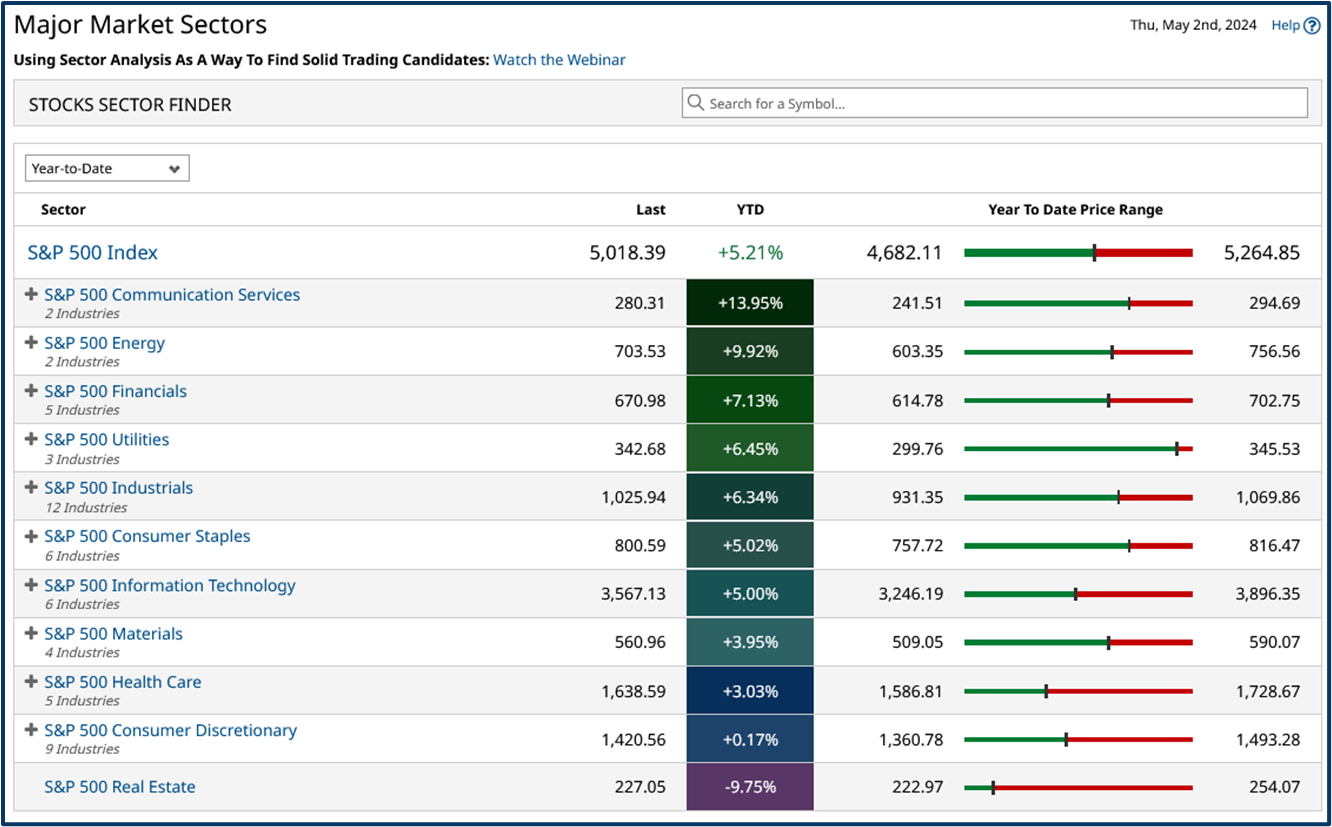1332x827 pixels.
Task: Open the S&P 500 Index page
Action: [x=92, y=252]
